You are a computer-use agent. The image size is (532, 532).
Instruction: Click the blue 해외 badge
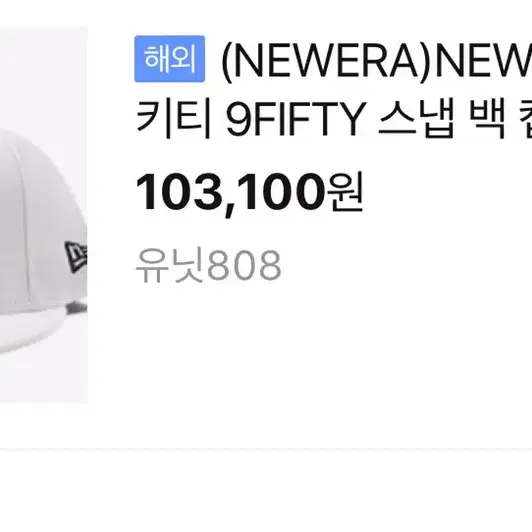(170, 59)
